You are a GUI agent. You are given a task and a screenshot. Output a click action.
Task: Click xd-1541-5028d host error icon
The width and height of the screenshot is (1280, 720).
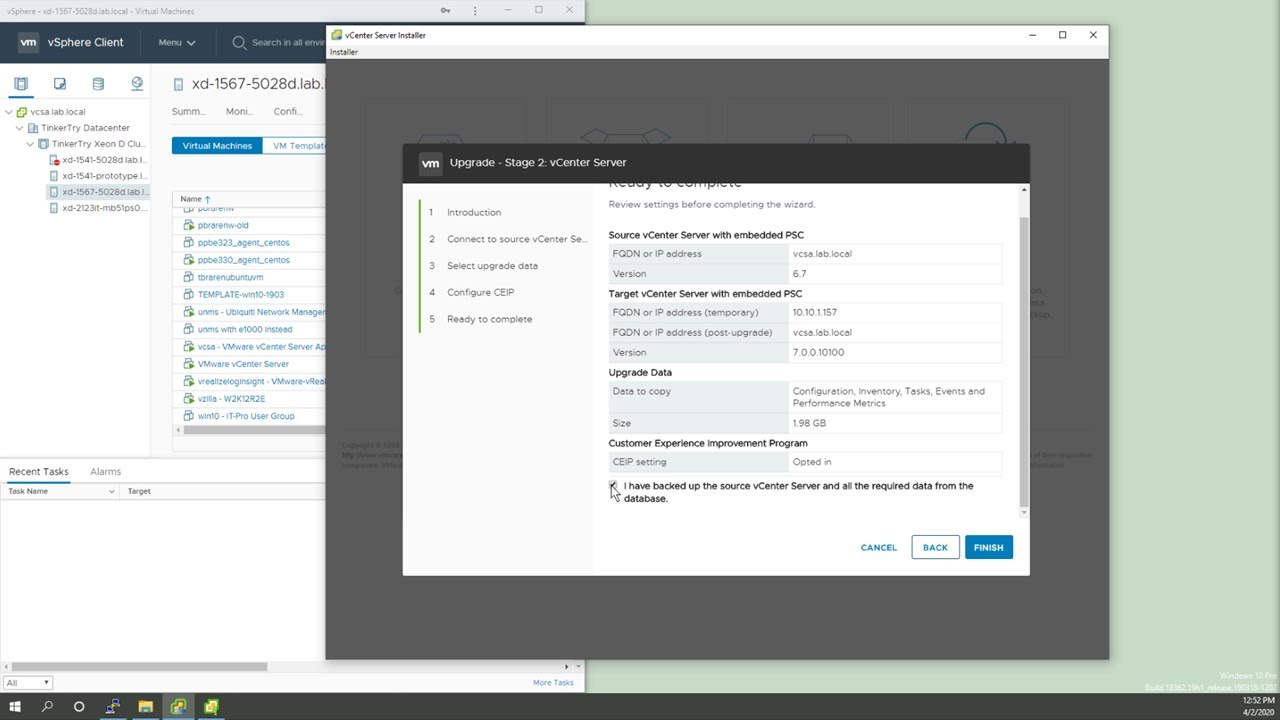click(54, 160)
